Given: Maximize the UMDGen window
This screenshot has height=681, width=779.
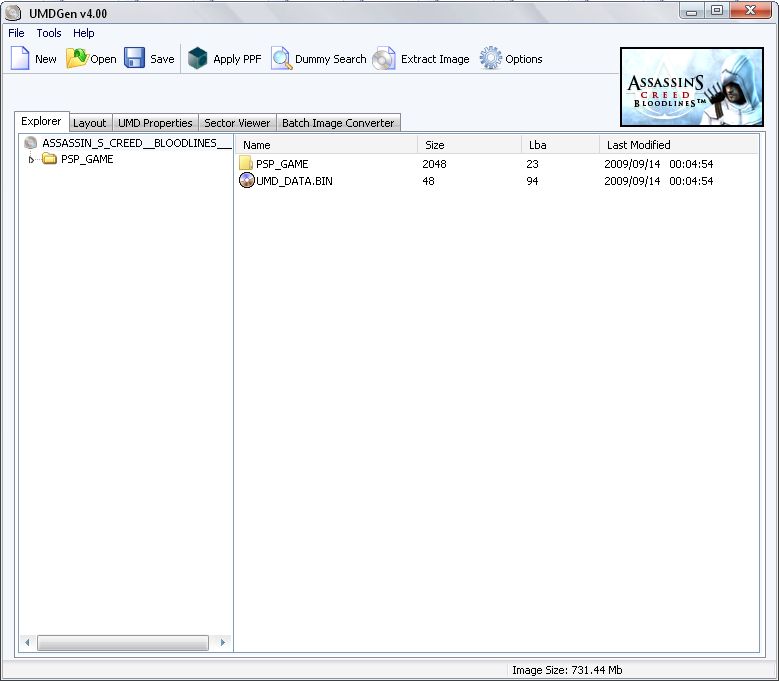Looking at the screenshot, I should click(x=717, y=11).
